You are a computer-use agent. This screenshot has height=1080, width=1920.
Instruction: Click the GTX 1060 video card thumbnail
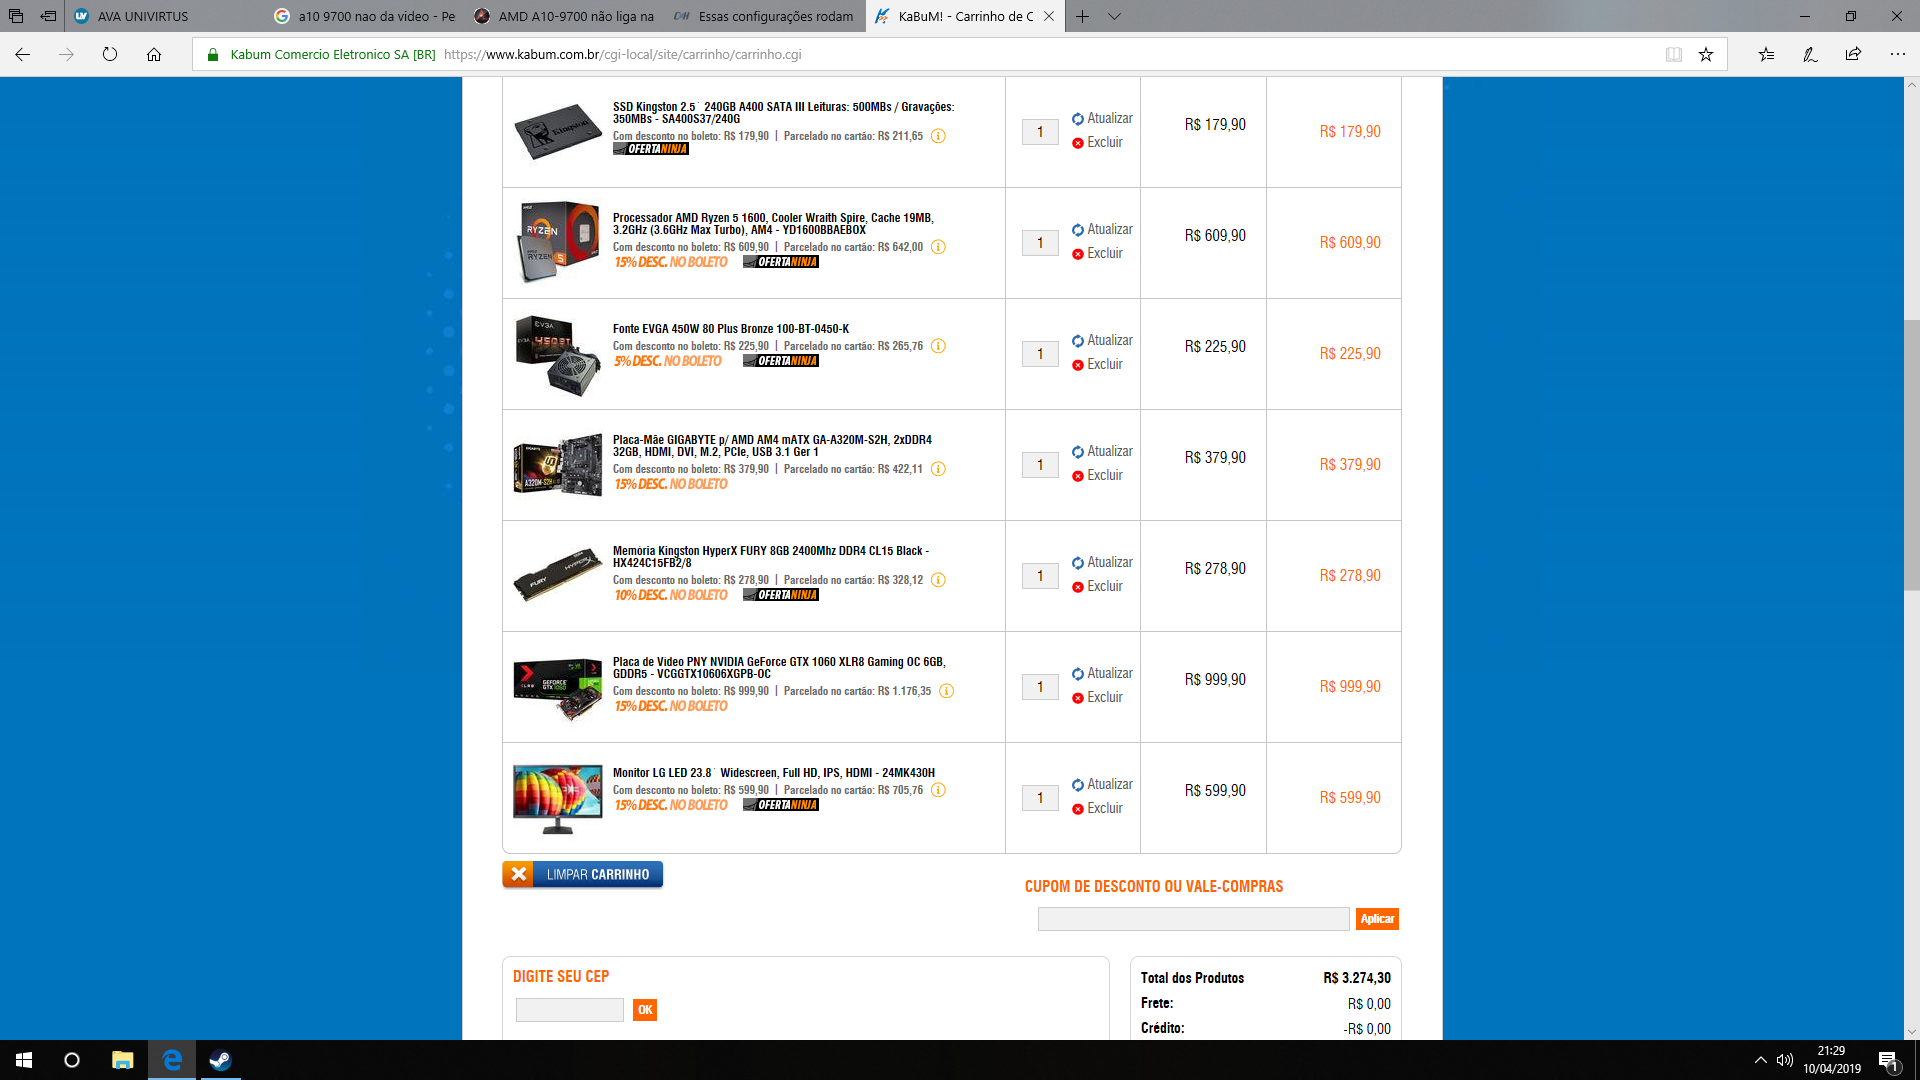[557, 687]
